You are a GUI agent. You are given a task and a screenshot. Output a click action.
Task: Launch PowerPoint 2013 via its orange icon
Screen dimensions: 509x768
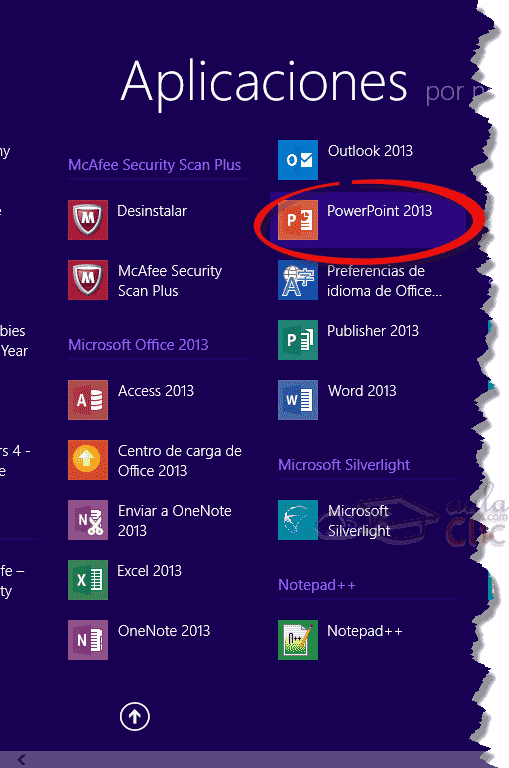pyautogui.click(x=298, y=220)
